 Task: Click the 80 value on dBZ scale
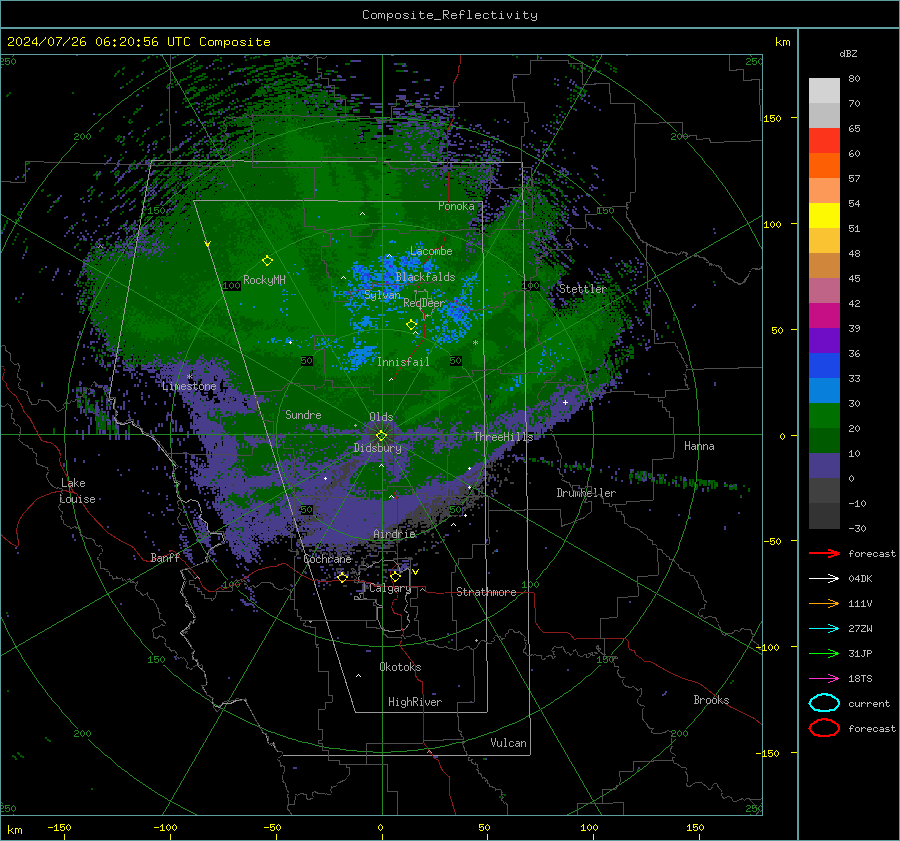(854, 79)
